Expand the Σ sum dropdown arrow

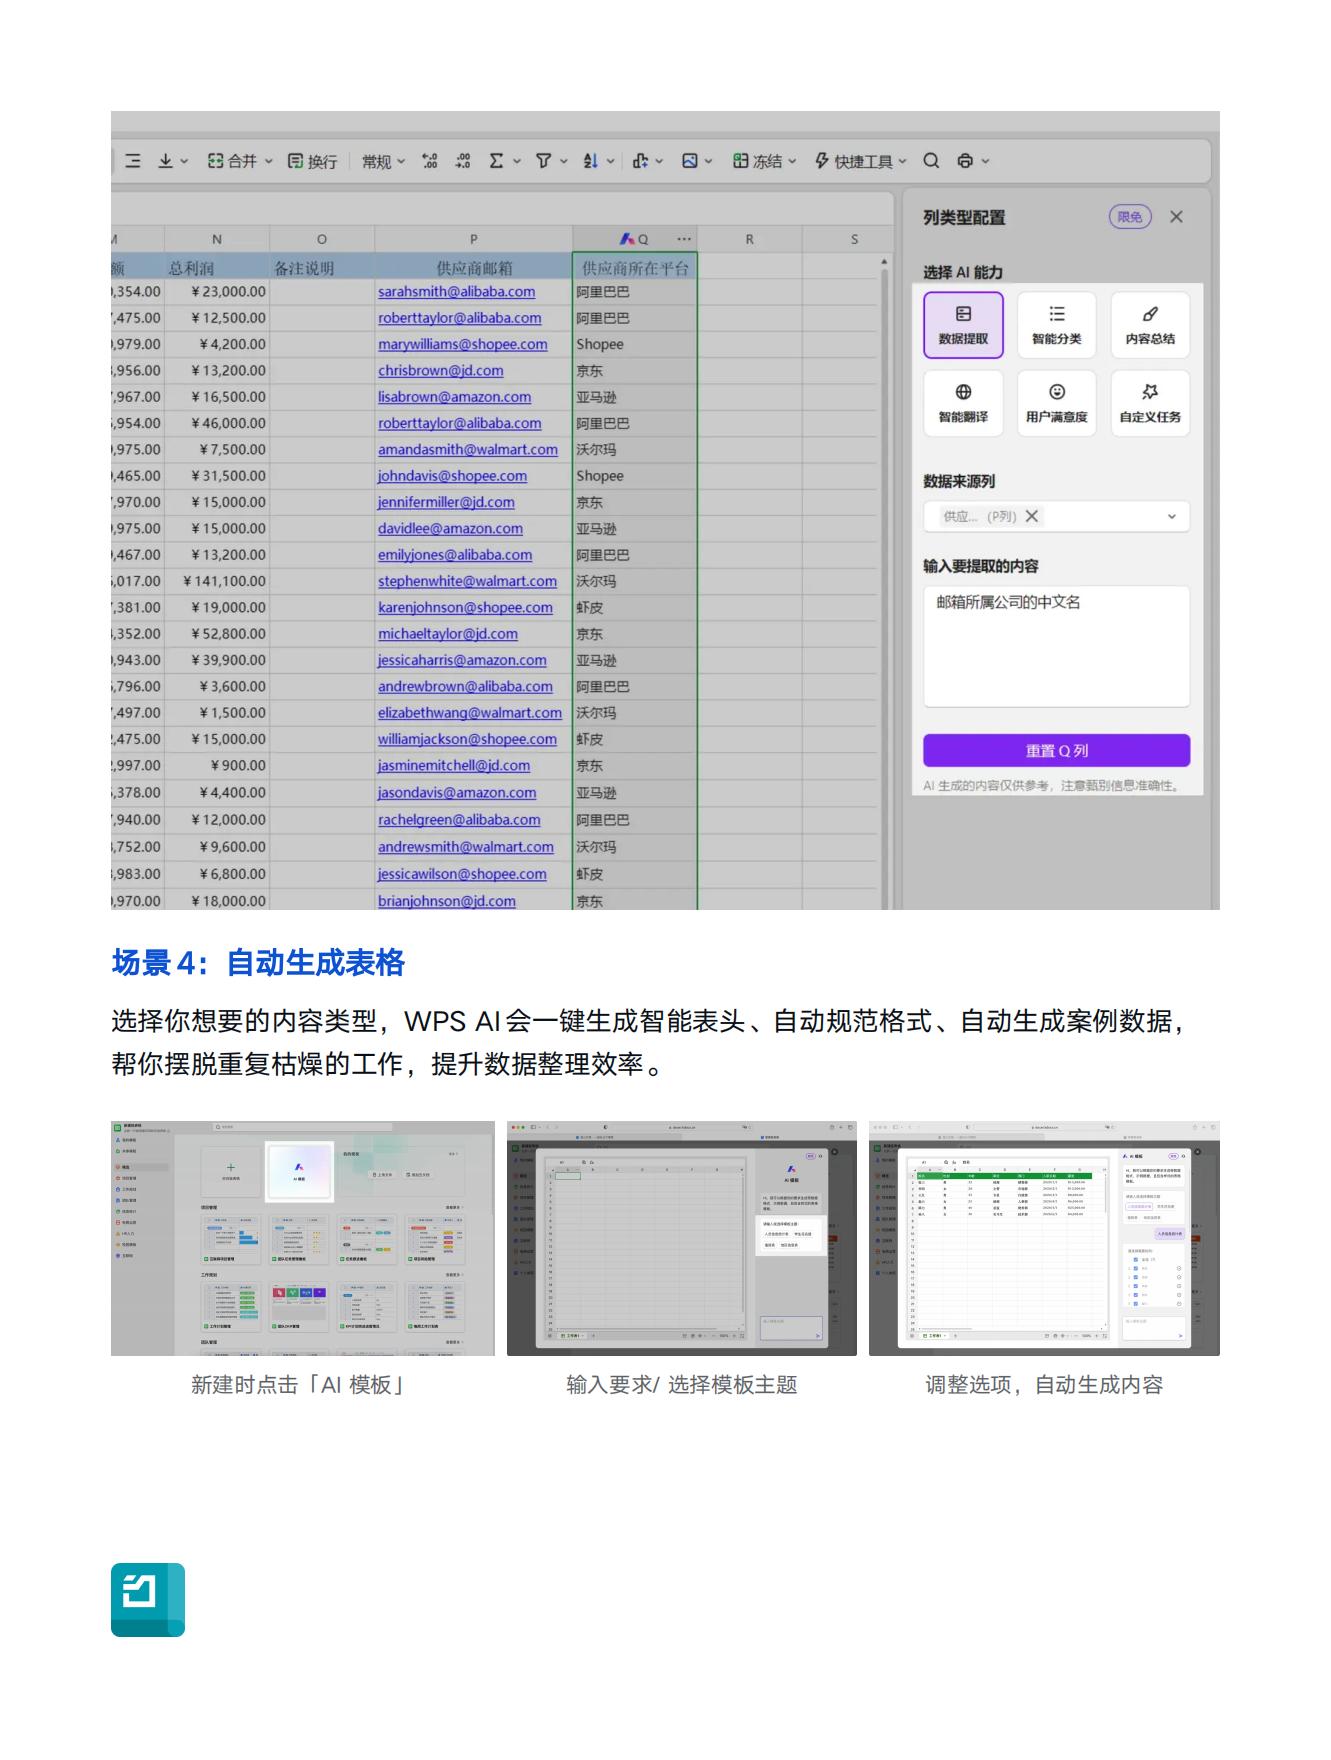517,161
